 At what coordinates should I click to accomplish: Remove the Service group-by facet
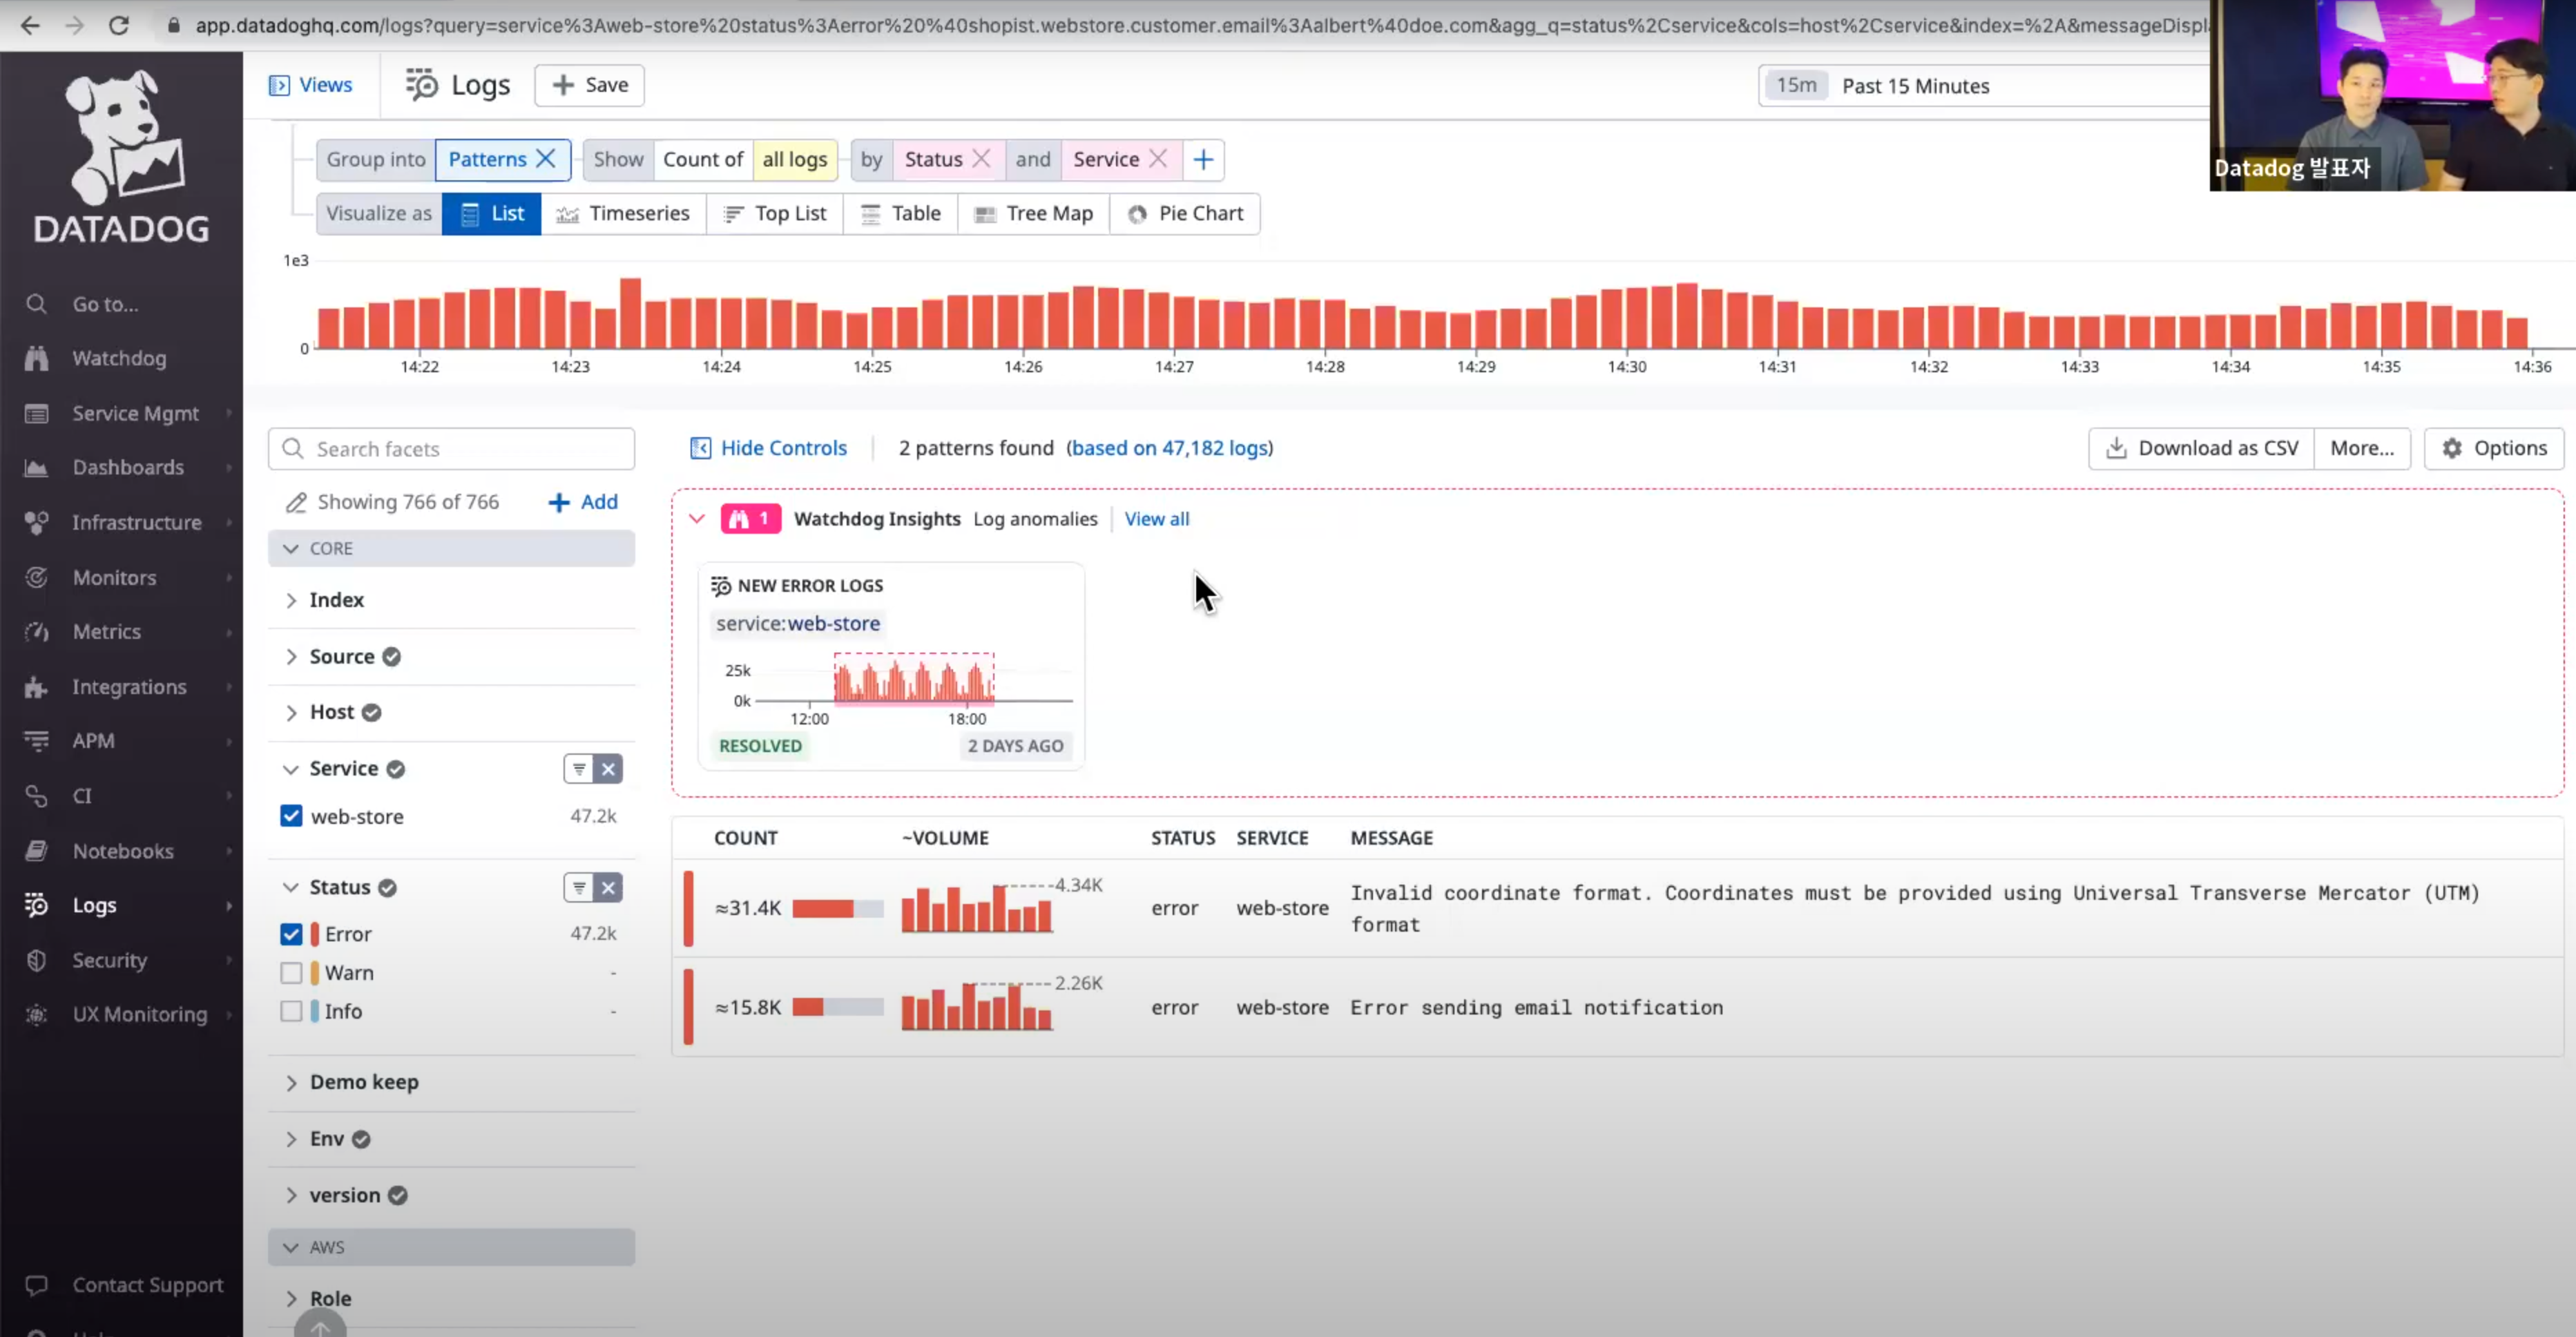click(1158, 159)
